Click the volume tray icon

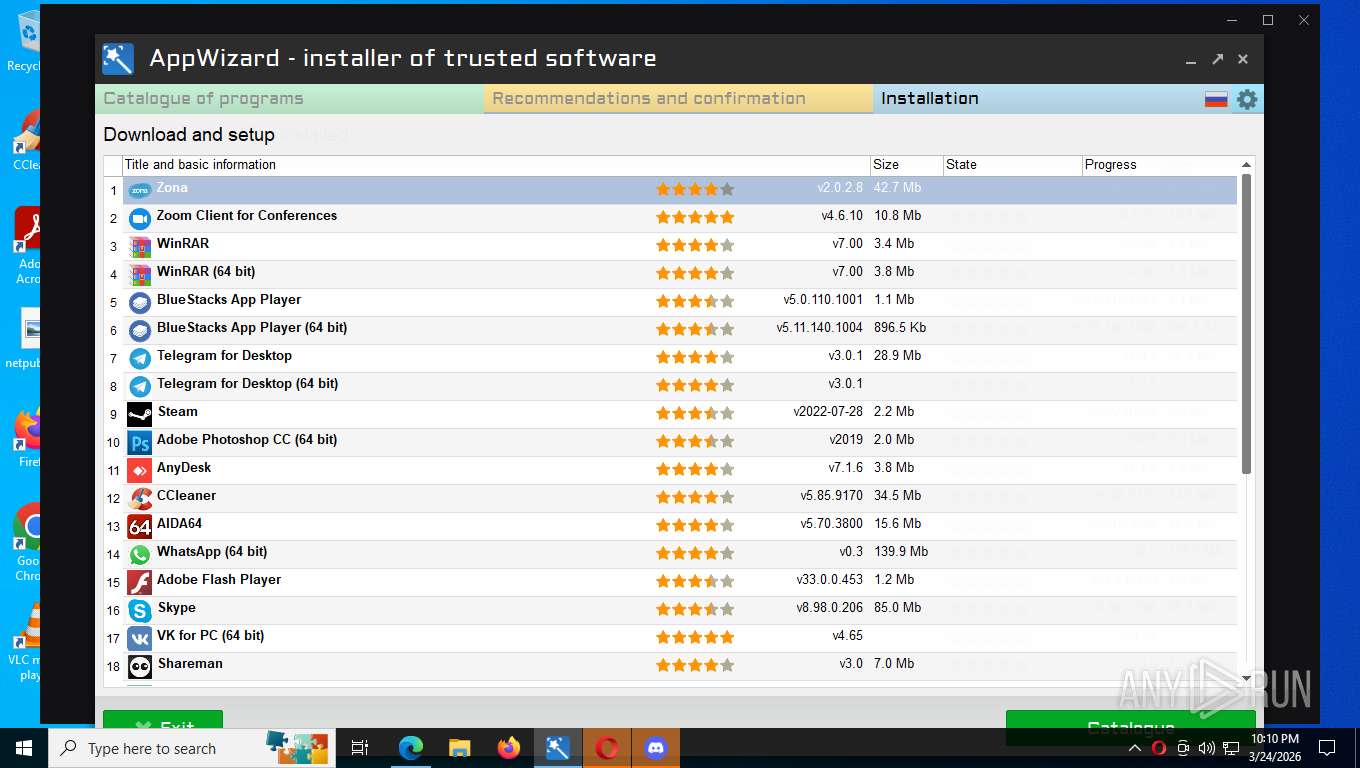[x=1206, y=748]
